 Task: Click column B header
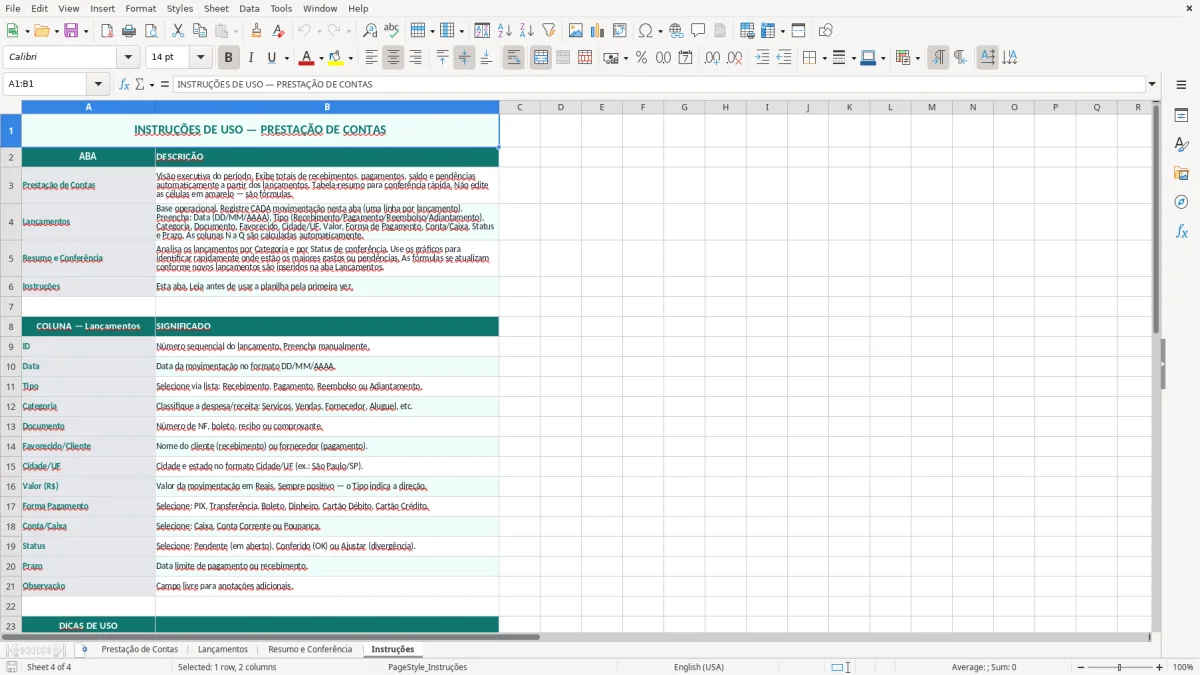click(x=327, y=107)
